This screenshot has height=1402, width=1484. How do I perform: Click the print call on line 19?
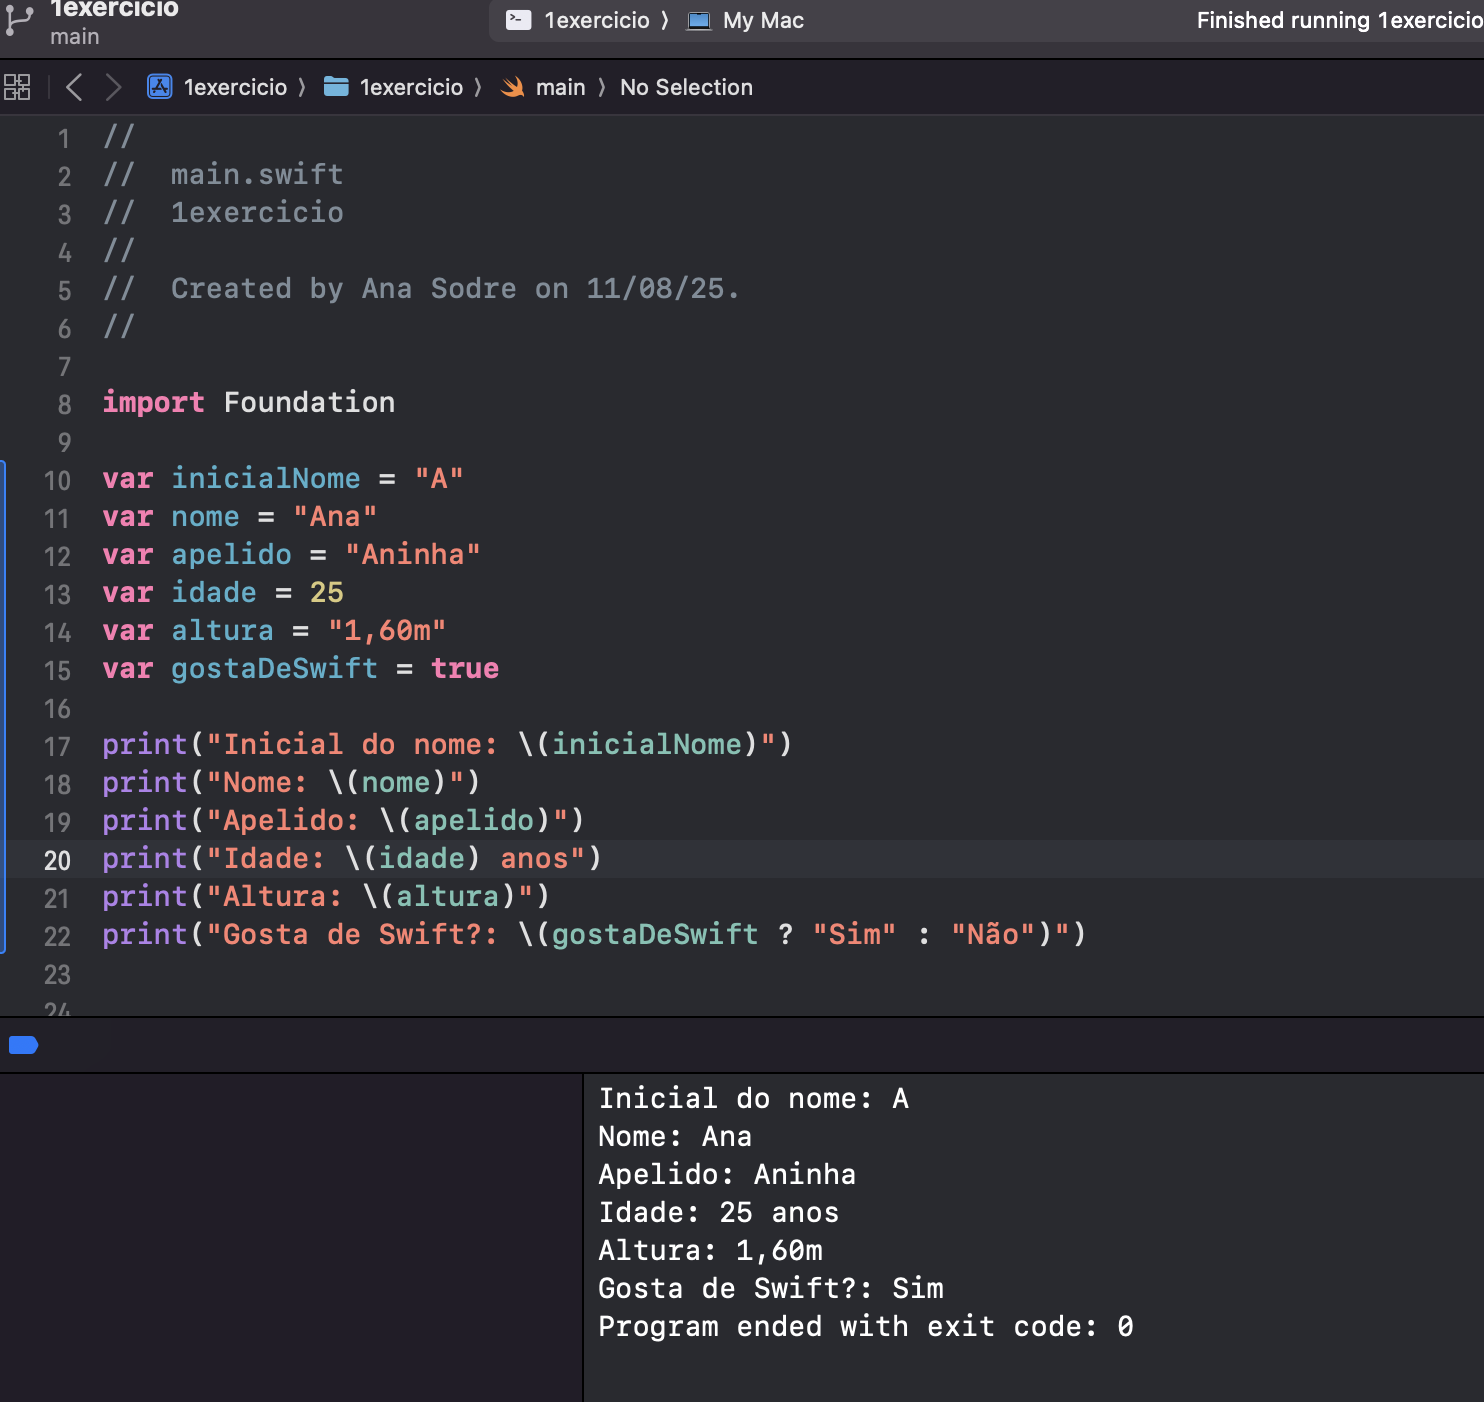(x=145, y=821)
